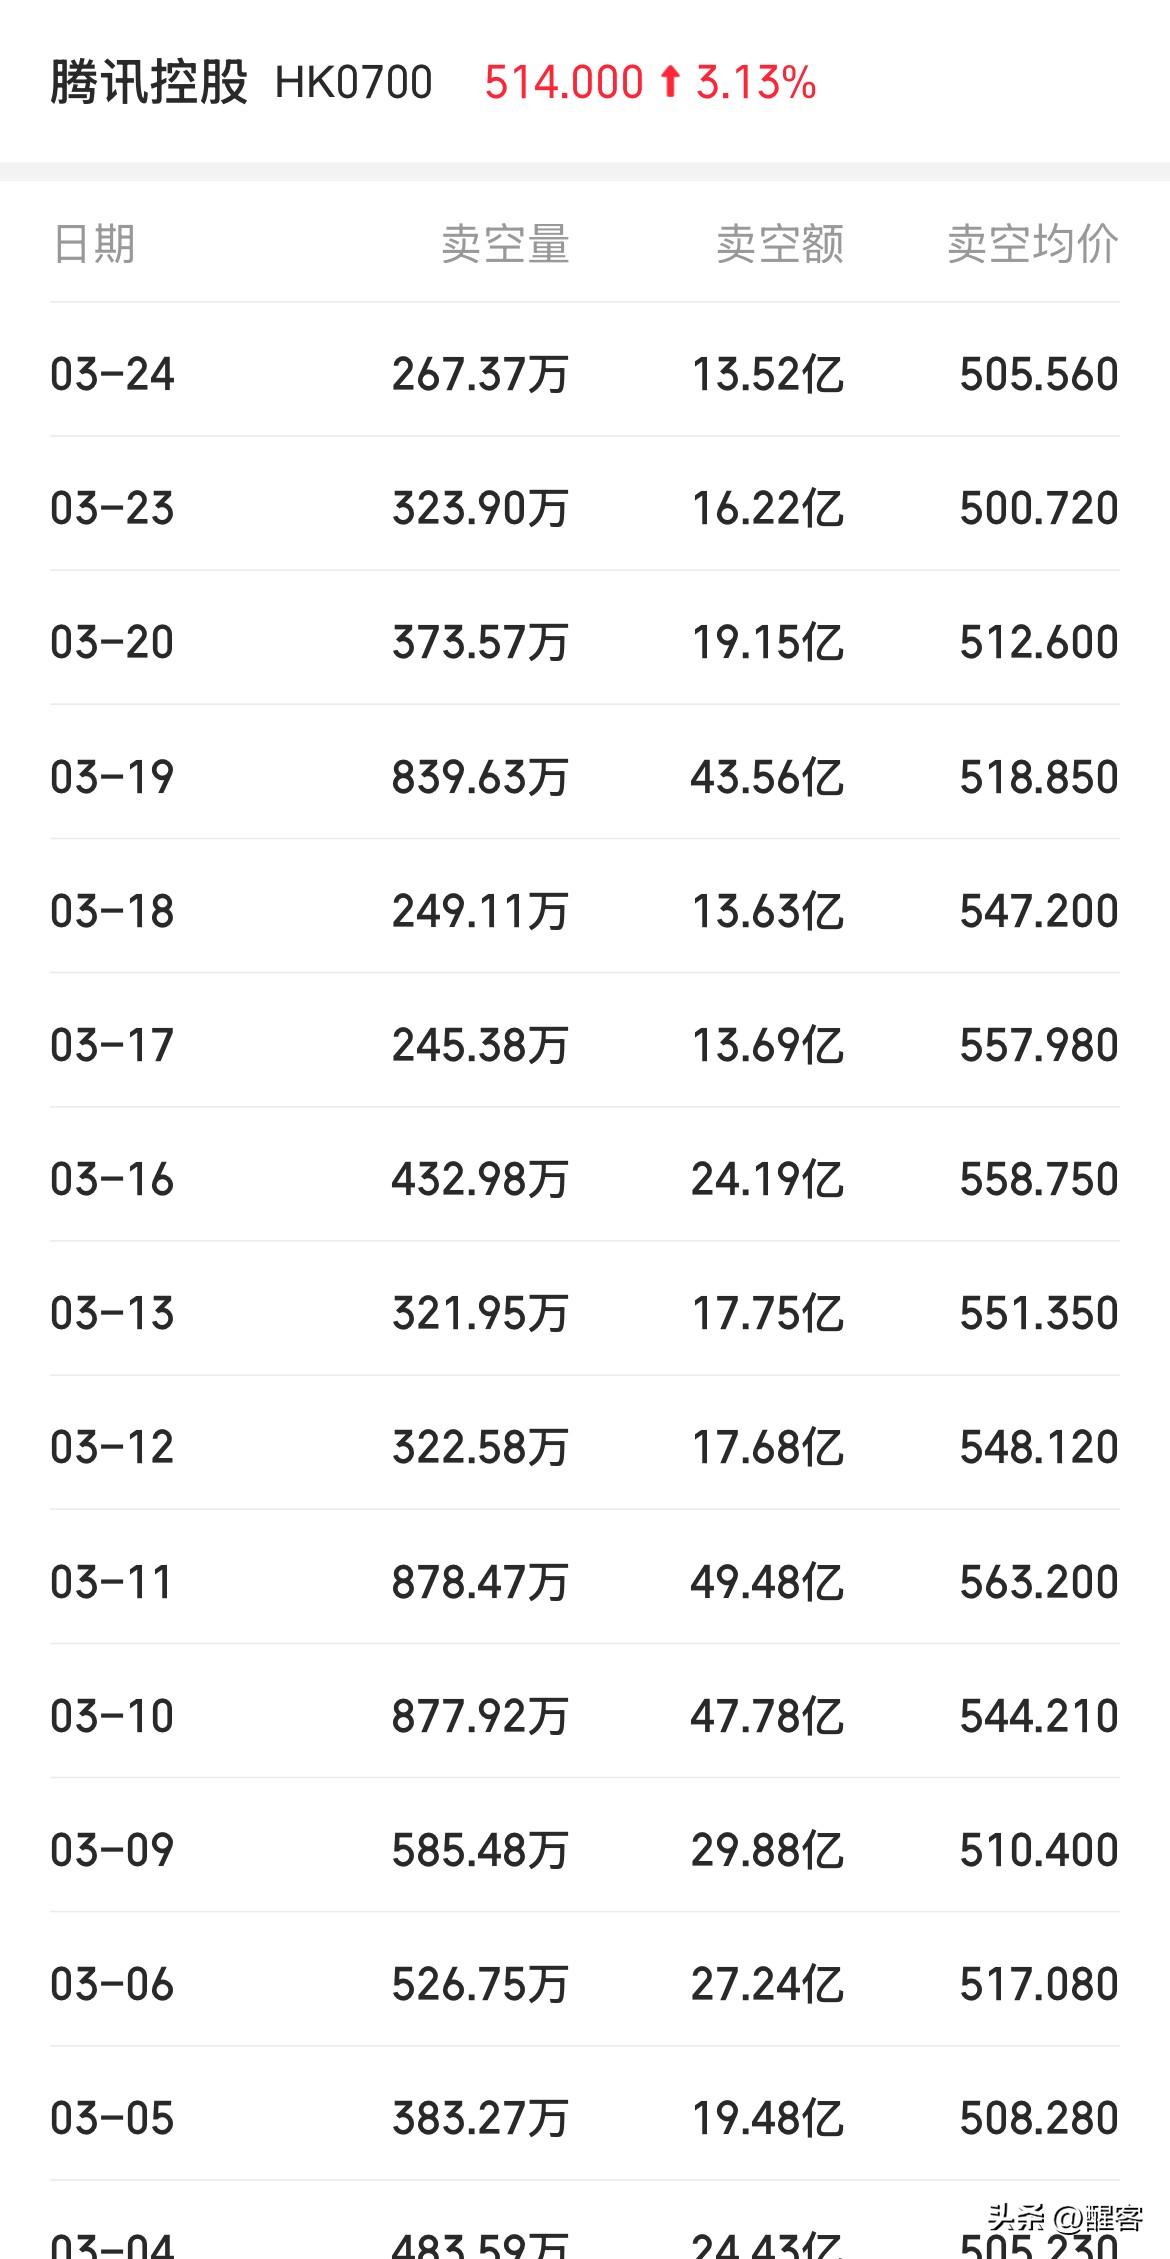Click the 头条 @醒客 watermark
Viewport: 1170px width, 2259px height.
pyautogui.click(x=1065, y=2217)
